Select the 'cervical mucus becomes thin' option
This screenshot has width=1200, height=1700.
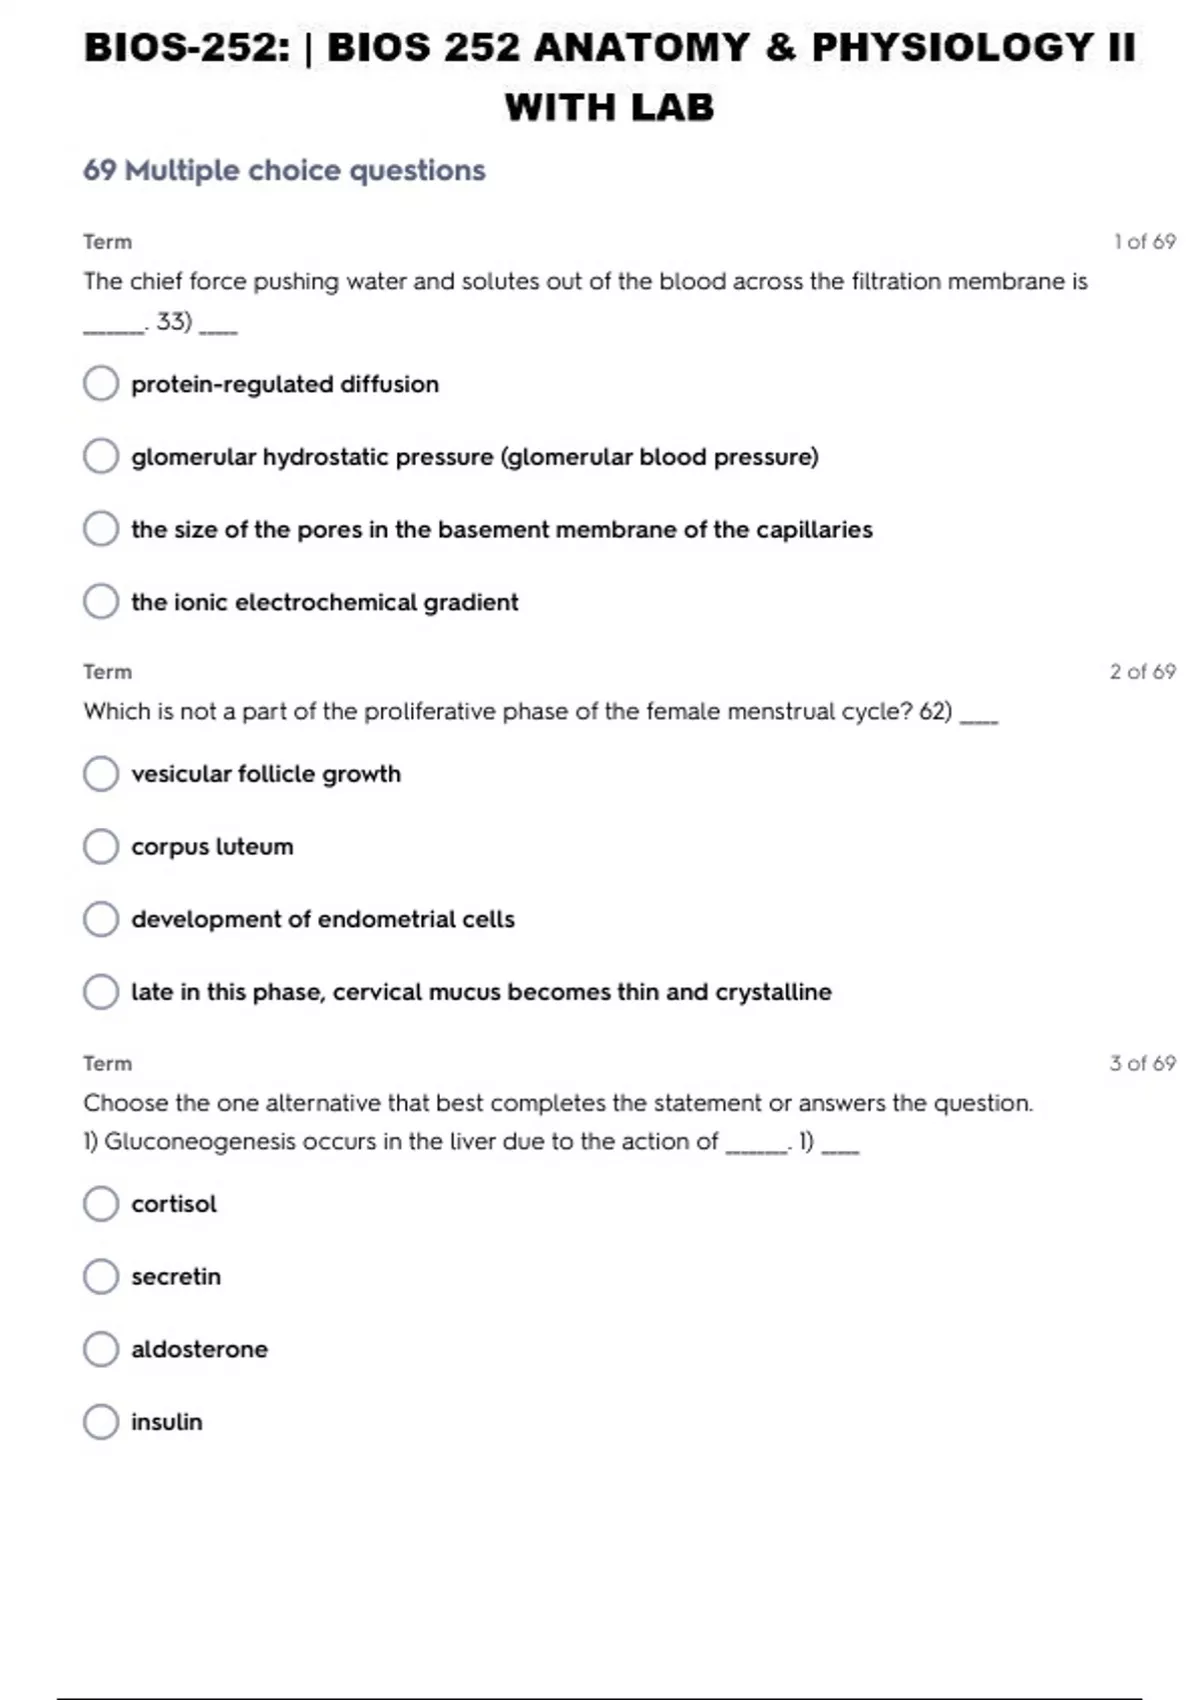click(x=101, y=992)
